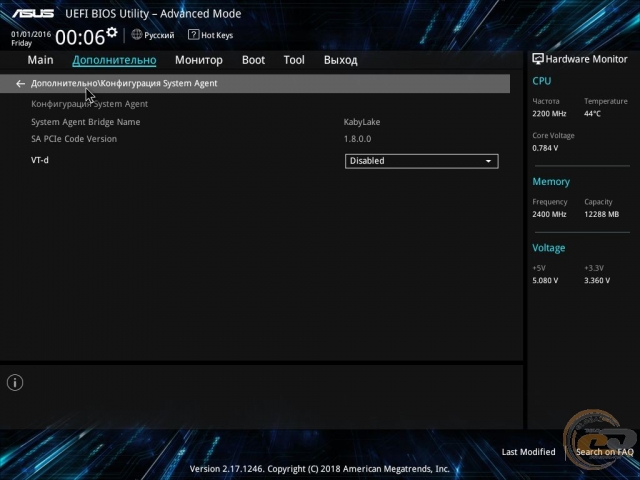Click System Agent Bridge Name row
The height and width of the screenshot is (480, 640).
pos(86,122)
